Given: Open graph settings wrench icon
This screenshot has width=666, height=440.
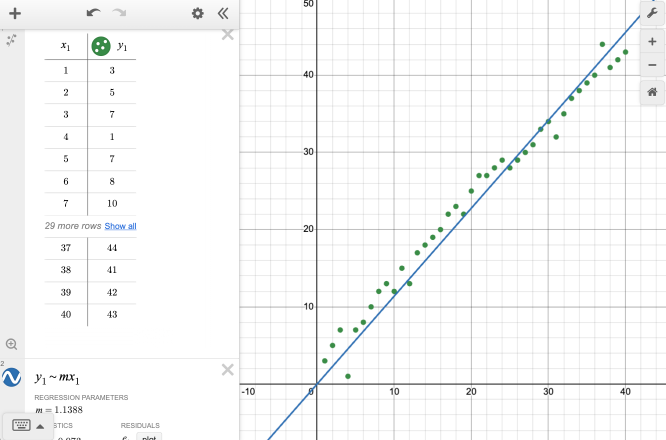Looking at the screenshot, I should pos(652,12).
